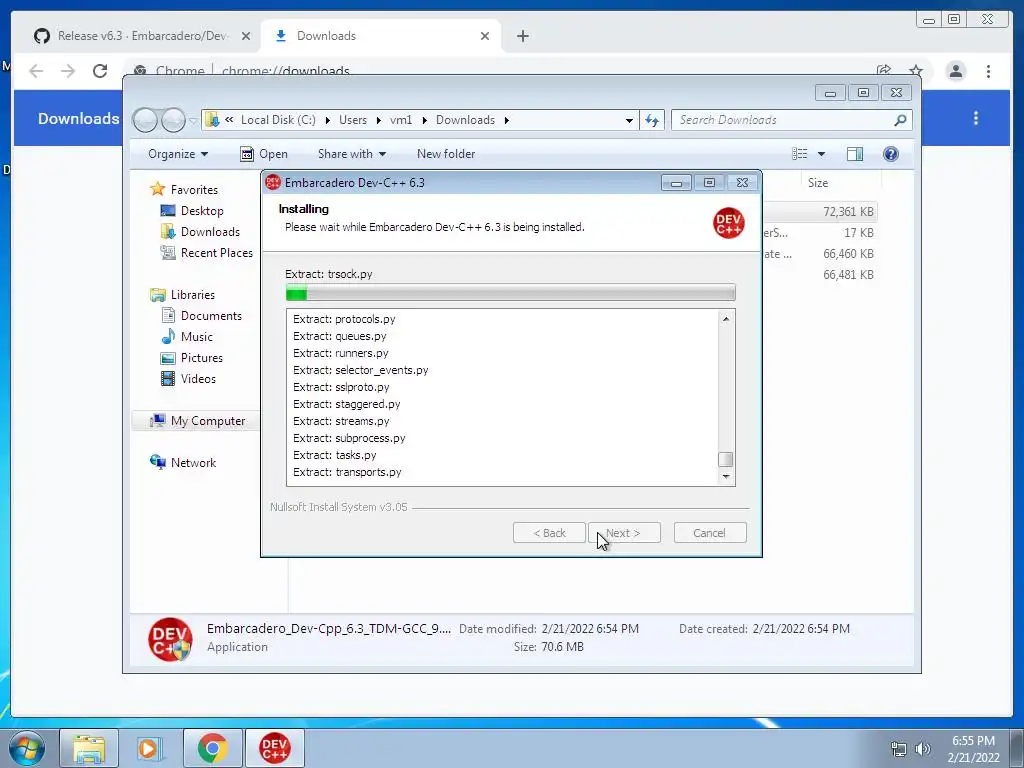
Task: Open address bar history dropdown
Action: [629, 120]
